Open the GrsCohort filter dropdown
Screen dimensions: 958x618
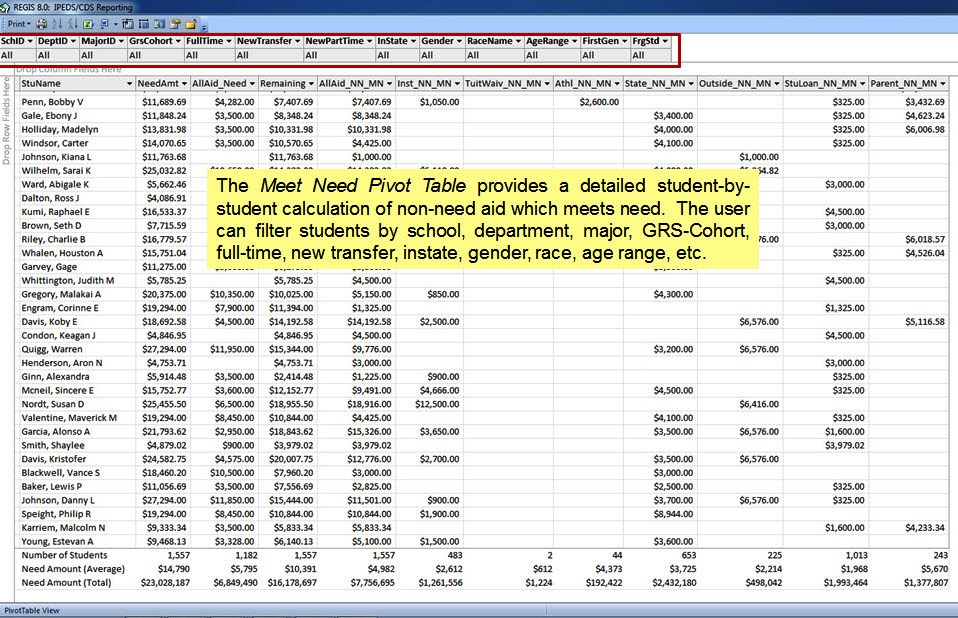(178, 41)
